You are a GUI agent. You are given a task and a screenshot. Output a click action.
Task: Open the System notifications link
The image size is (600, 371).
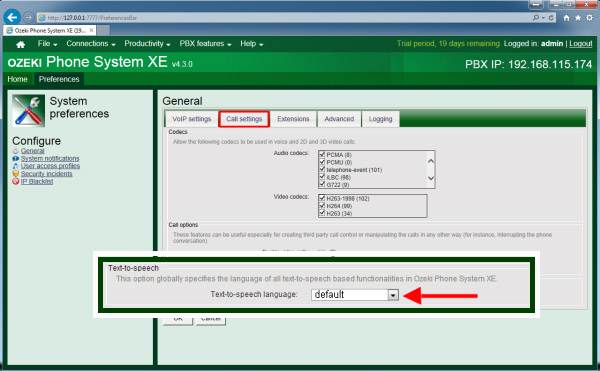50,158
